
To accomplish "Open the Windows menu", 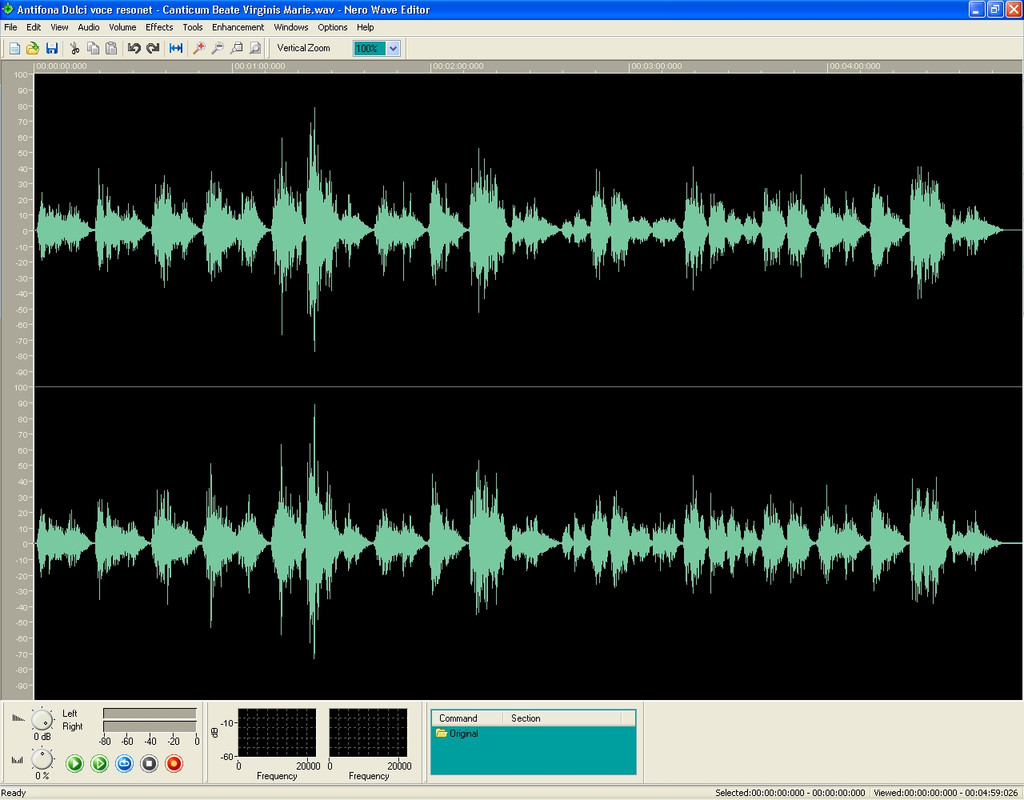I will point(291,27).
